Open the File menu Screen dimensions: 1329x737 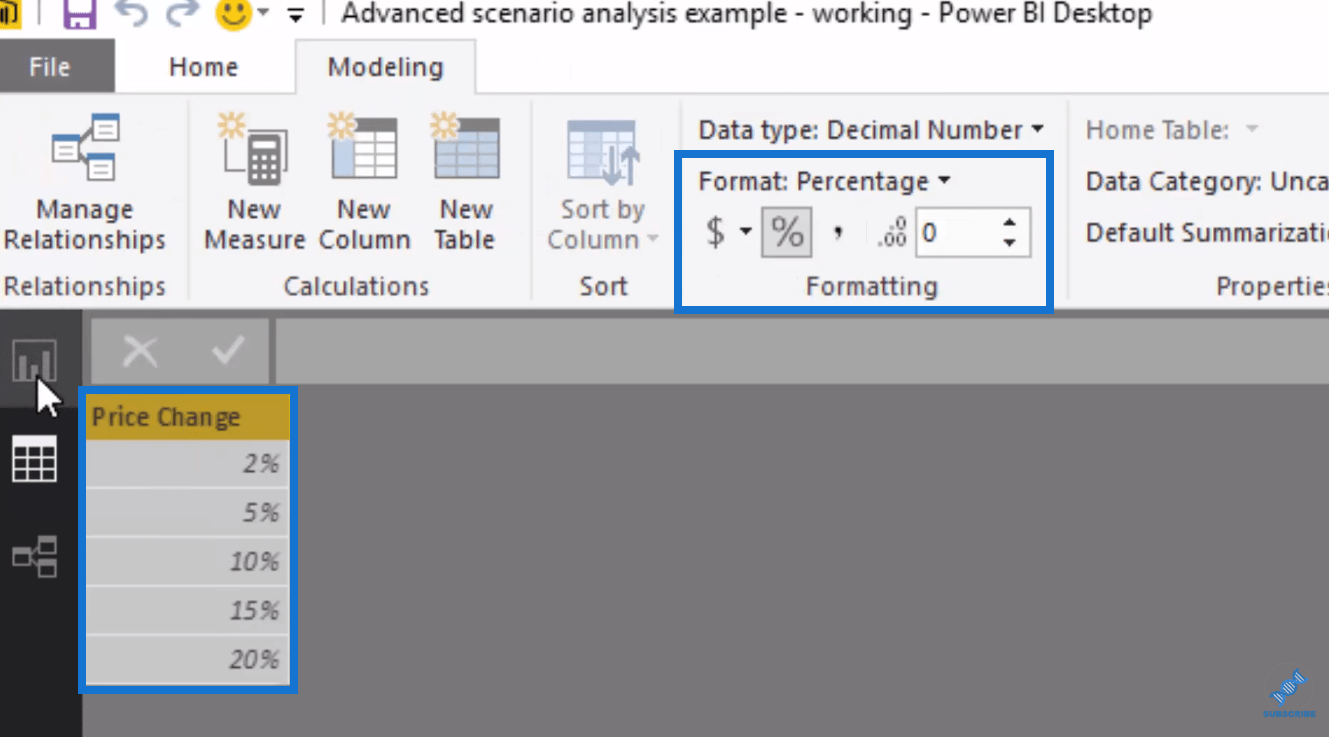(50, 67)
